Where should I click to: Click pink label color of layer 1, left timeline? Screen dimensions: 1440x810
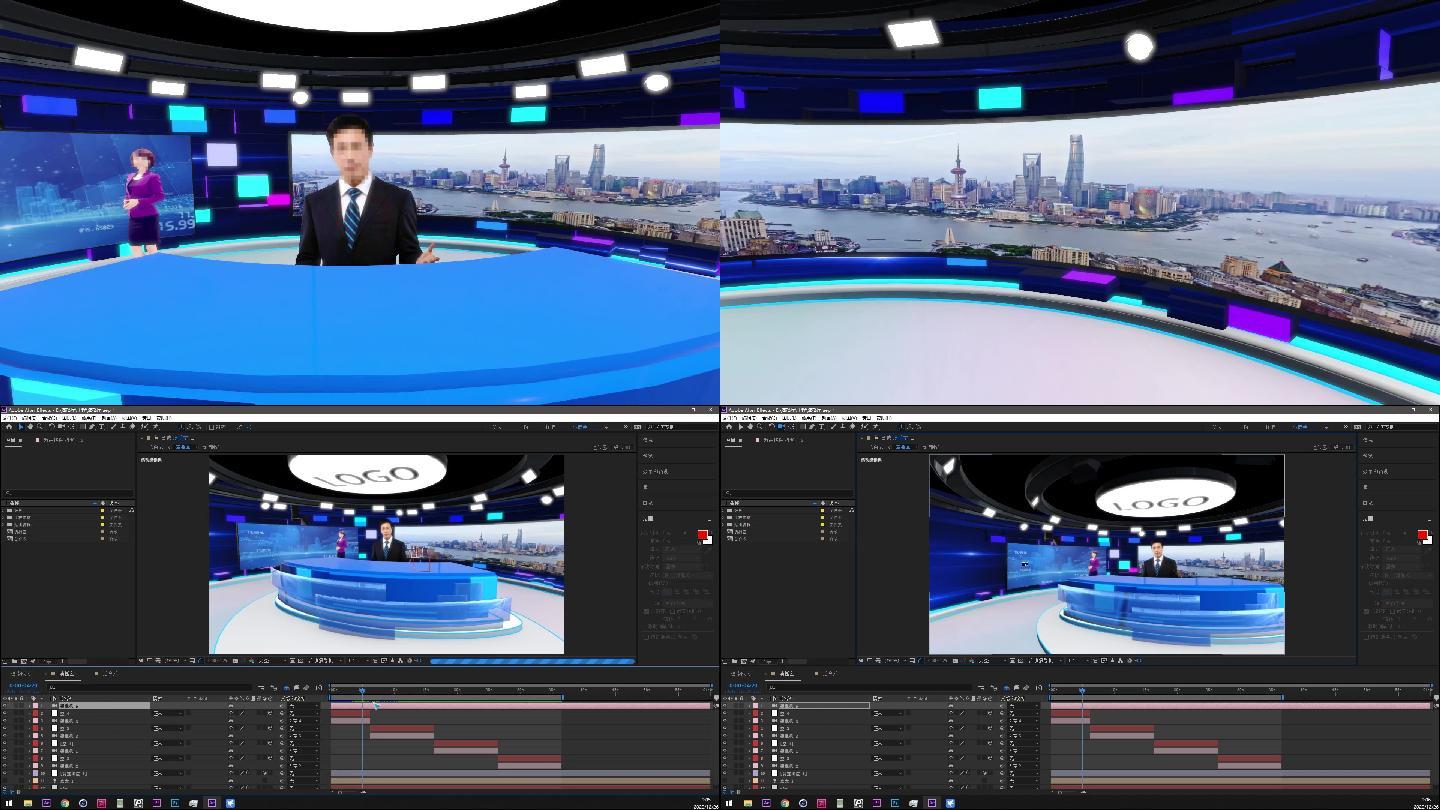35,705
